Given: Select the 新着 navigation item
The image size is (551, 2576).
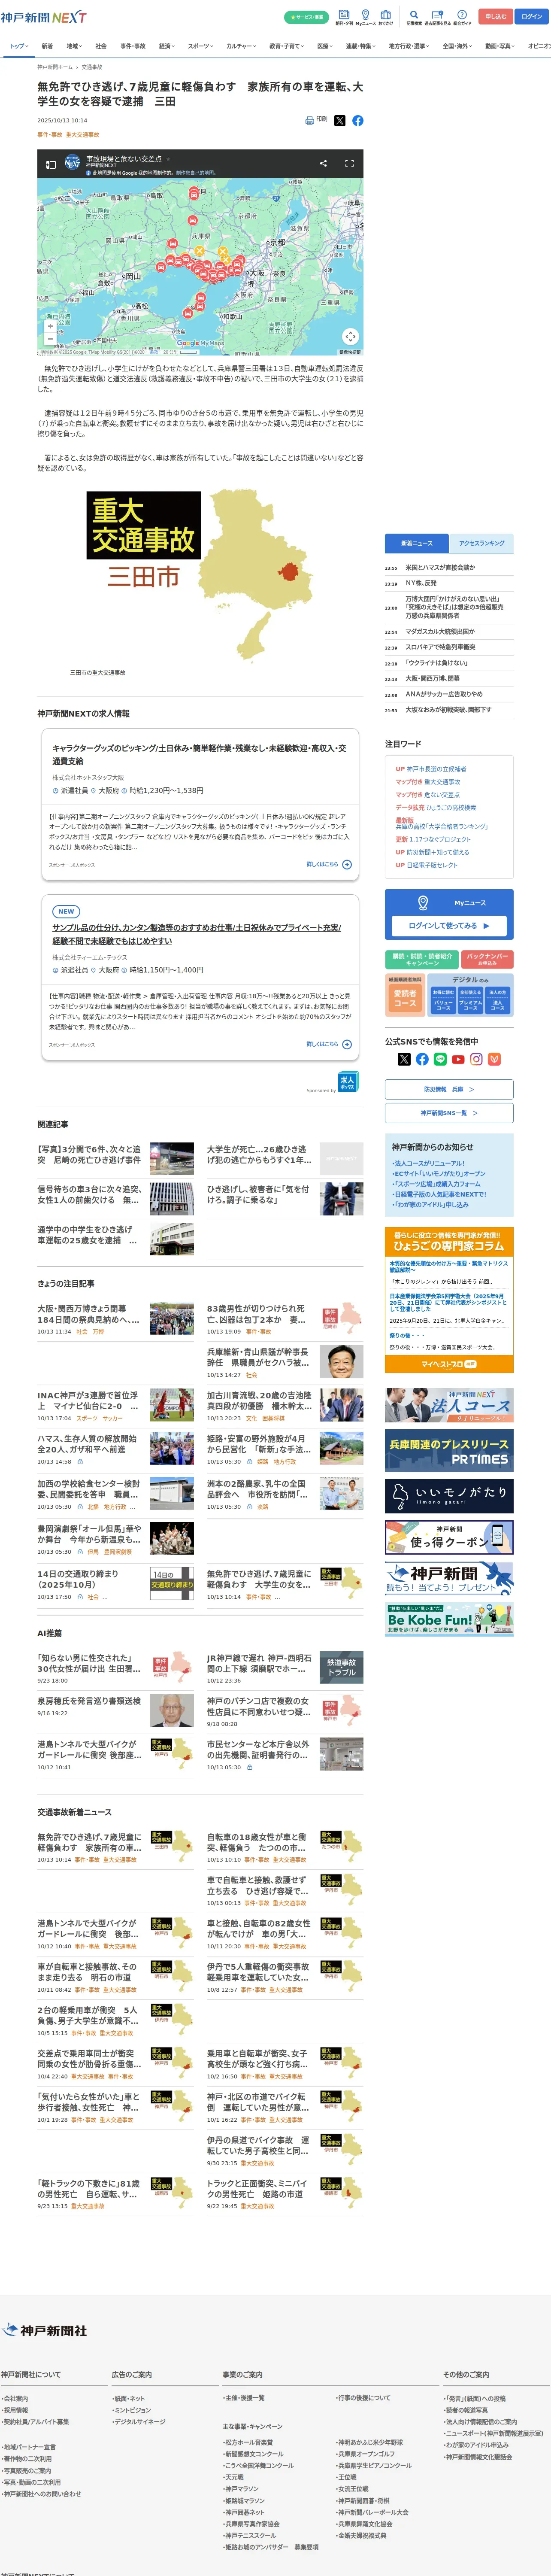Looking at the screenshot, I should [x=47, y=46].
